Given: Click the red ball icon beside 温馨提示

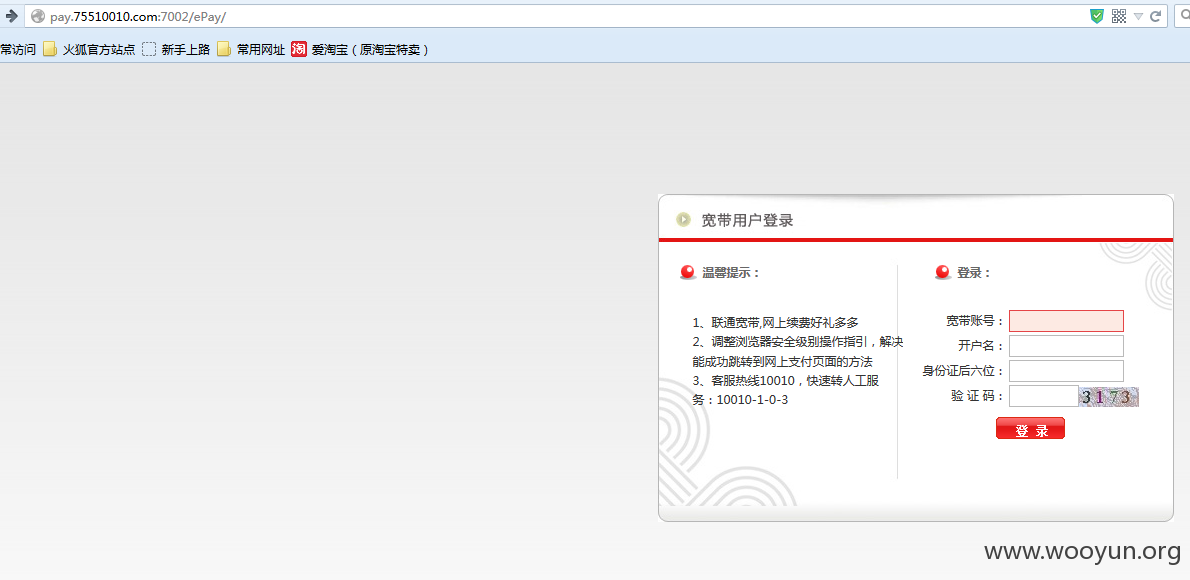Looking at the screenshot, I should 688,273.
